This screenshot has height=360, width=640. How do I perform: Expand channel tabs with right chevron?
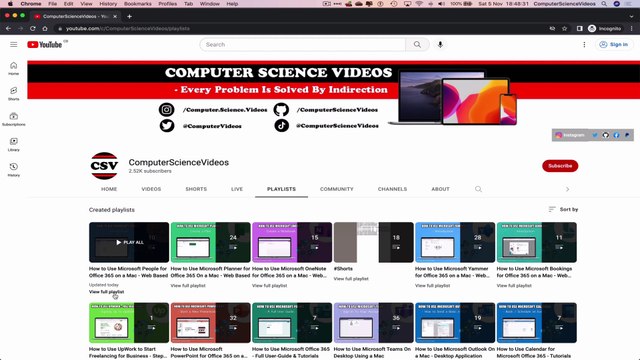pos(567,189)
